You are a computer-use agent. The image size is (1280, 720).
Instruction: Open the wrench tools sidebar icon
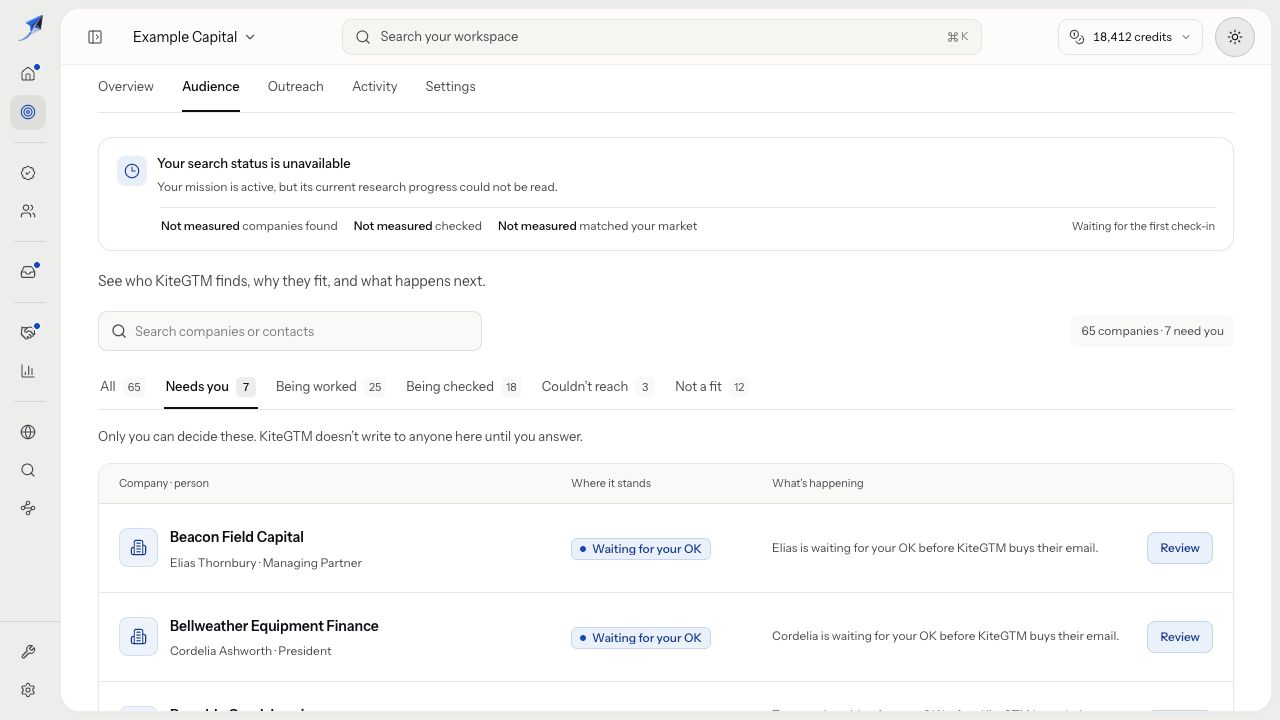[x=28, y=652]
